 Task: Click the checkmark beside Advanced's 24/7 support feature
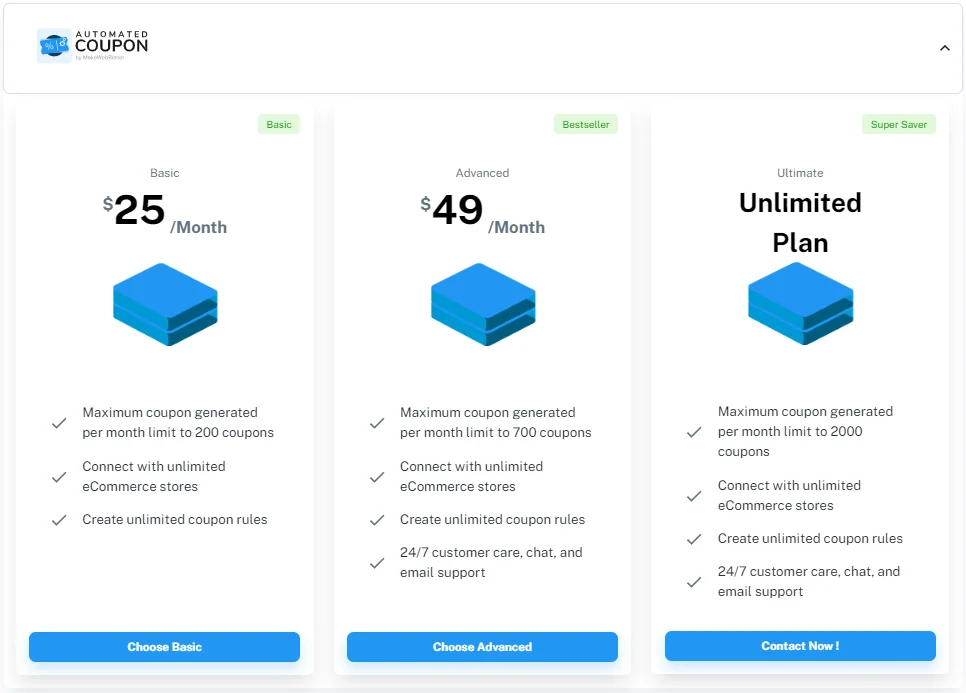[x=377, y=562]
